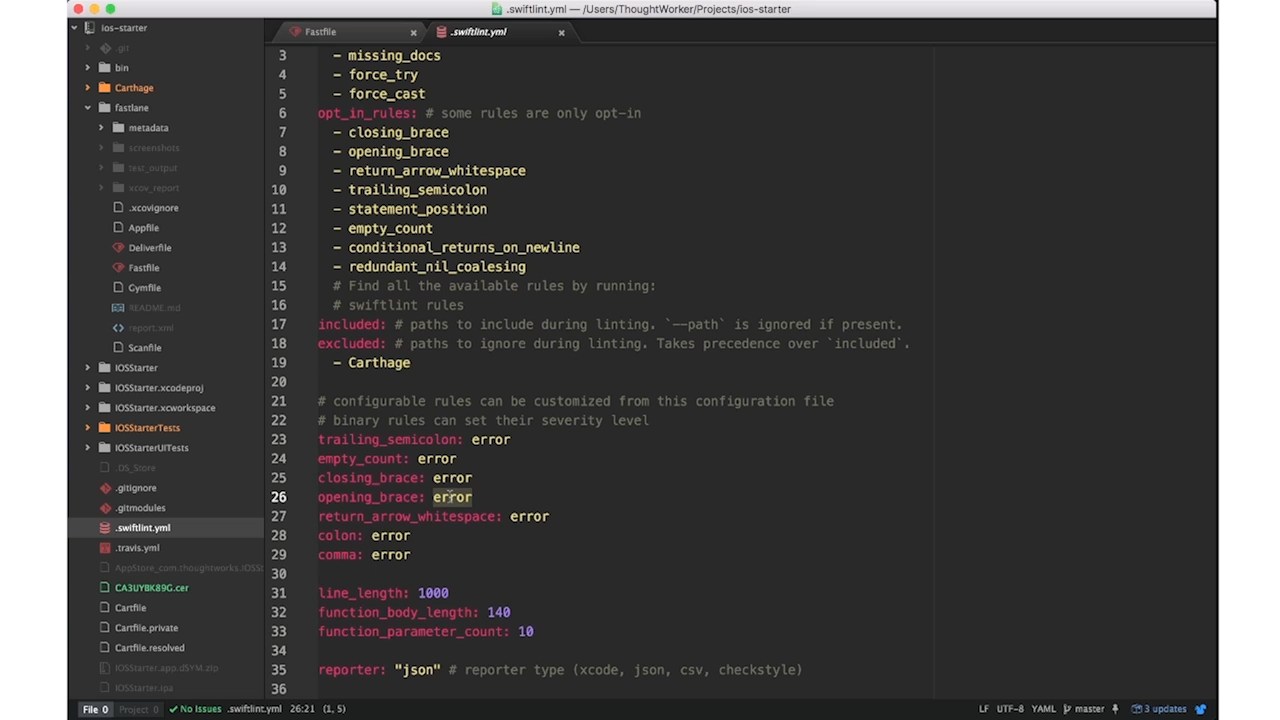Screen dimensions: 1280x720
Task: Expand the Carthage folder arrow
Action: [x=88, y=88]
